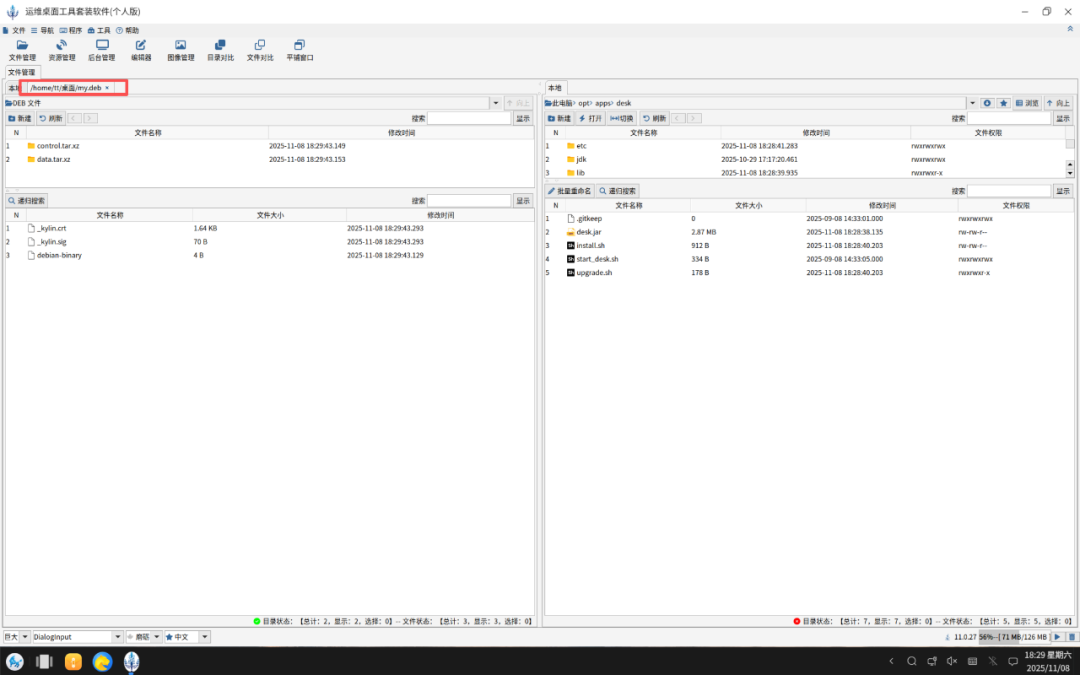Open the 工具 menu
This screenshot has width=1080, height=675.
pyautogui.click(x=98, y=30)
